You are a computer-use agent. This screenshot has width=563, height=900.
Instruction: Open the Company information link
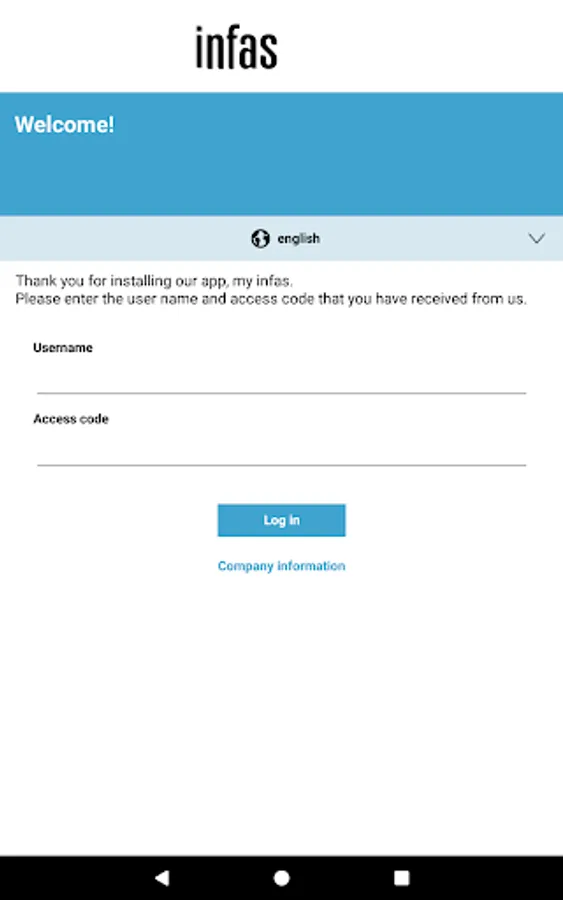click(281, 566)
